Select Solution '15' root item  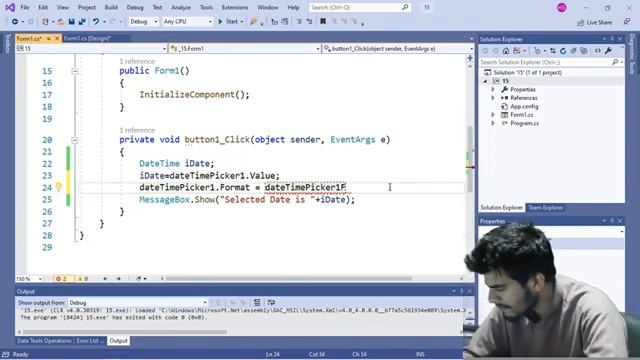pos(527,73)
